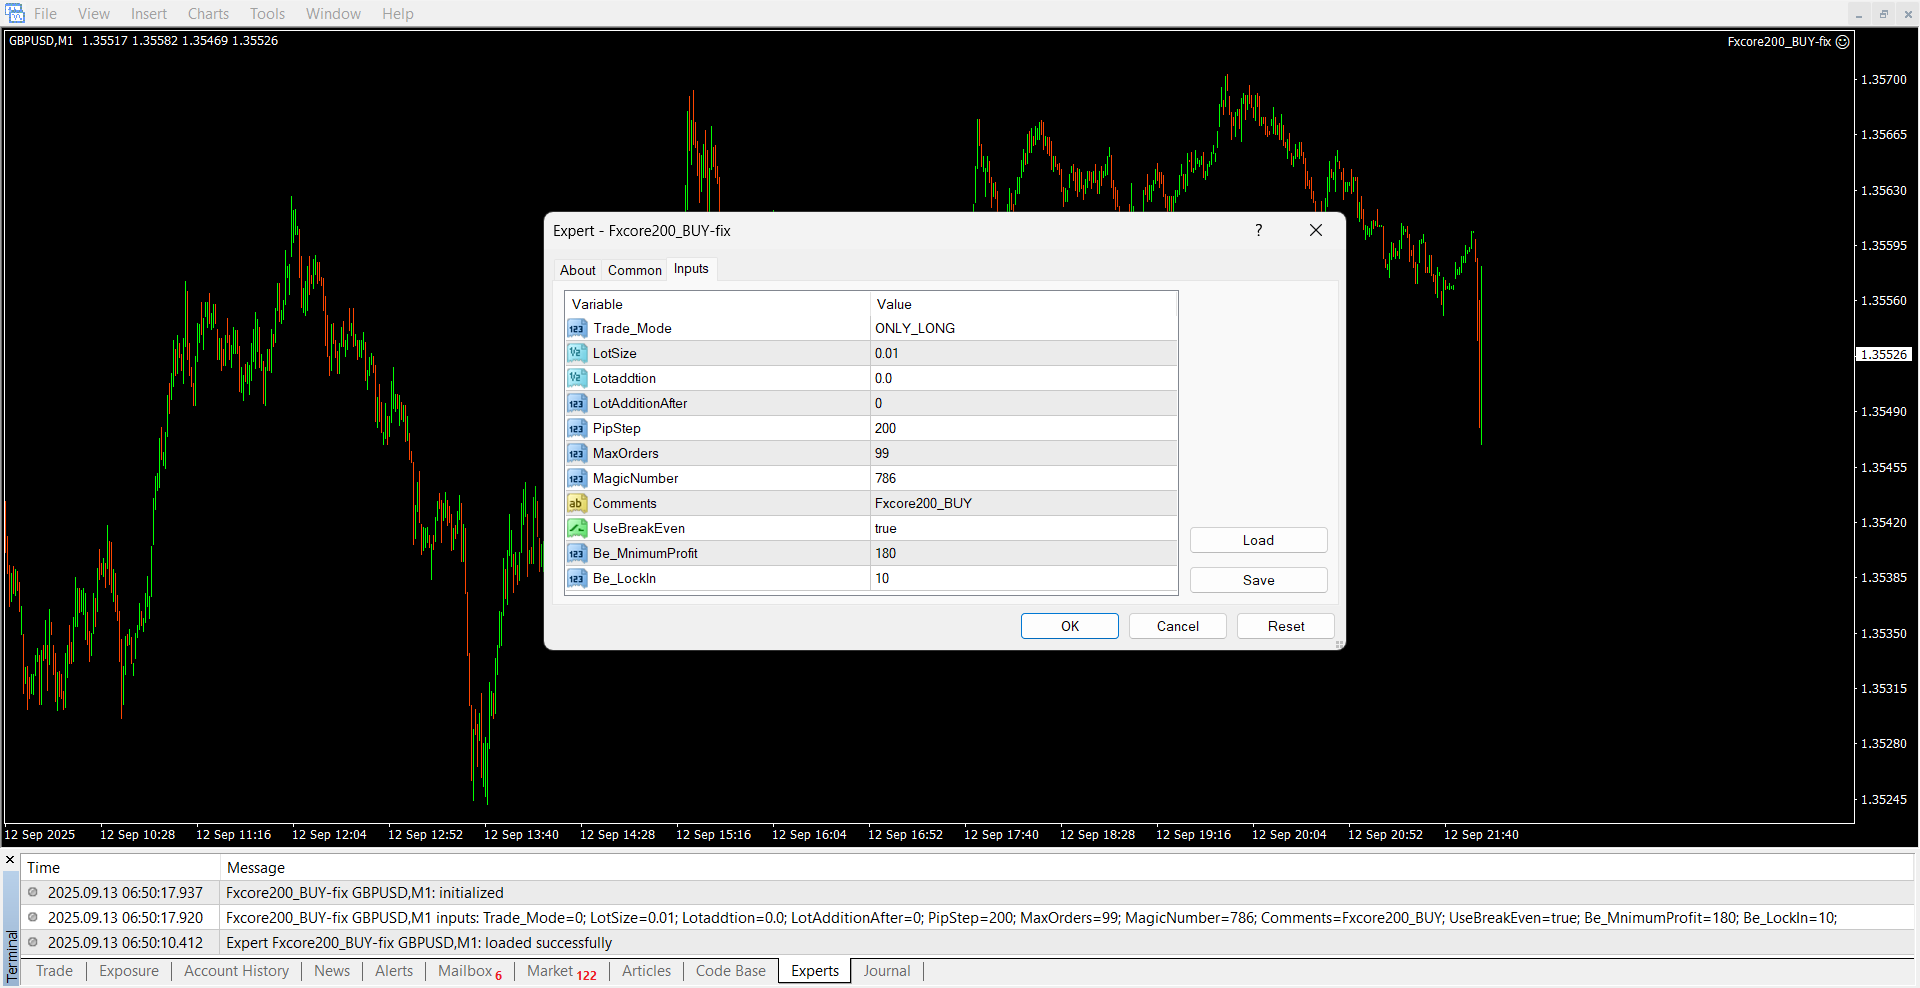
Task: Click the Trade_Mode variable type icon
Action: point(577,329)
